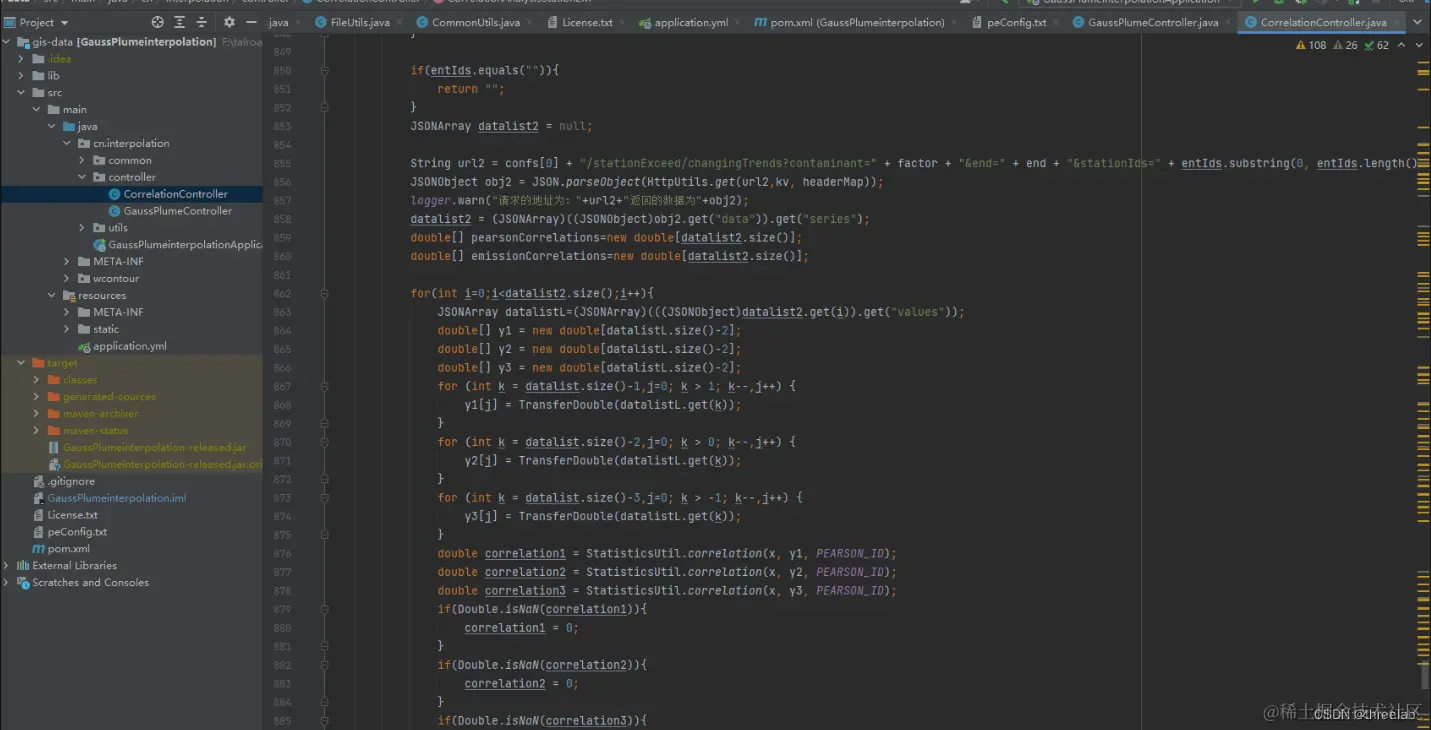Toggle code fold at line 867

(325, 386)
